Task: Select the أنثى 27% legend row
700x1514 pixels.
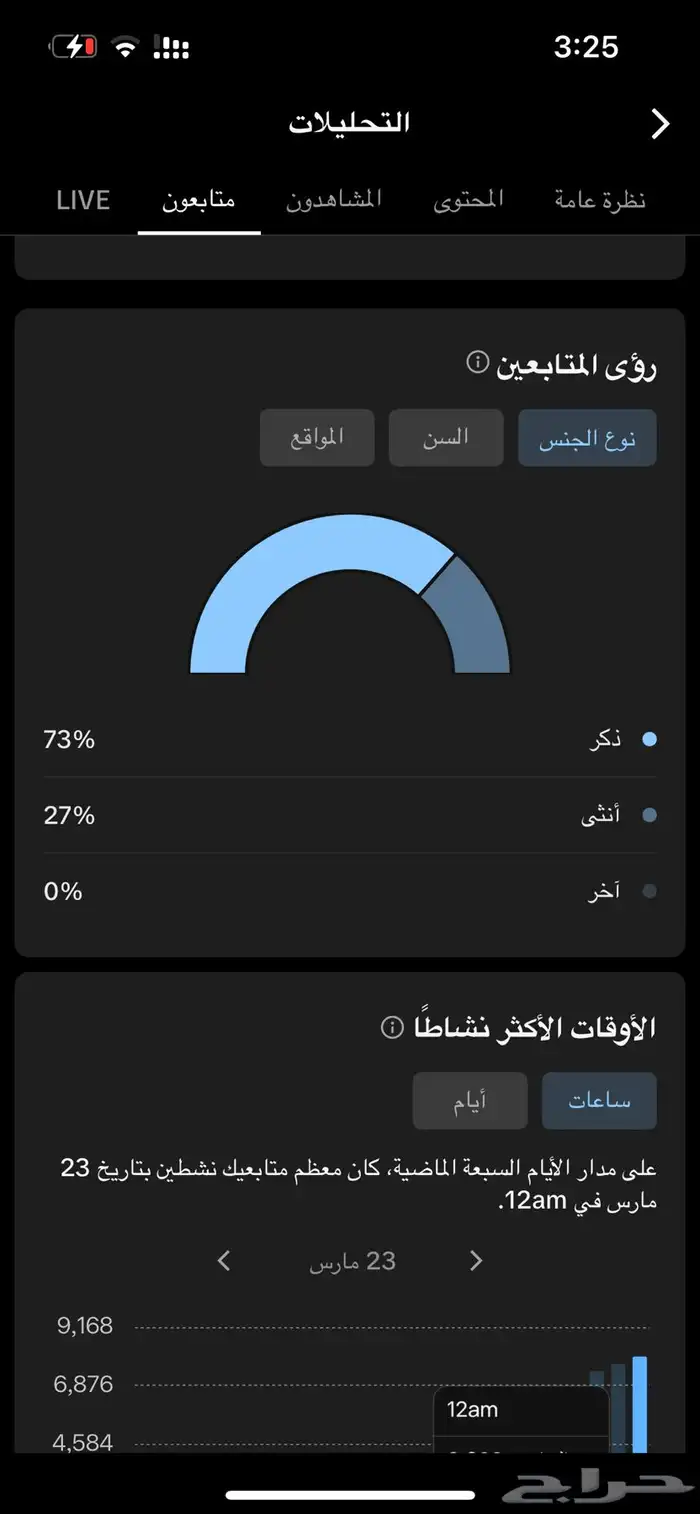Action: (x=350, y=815)
